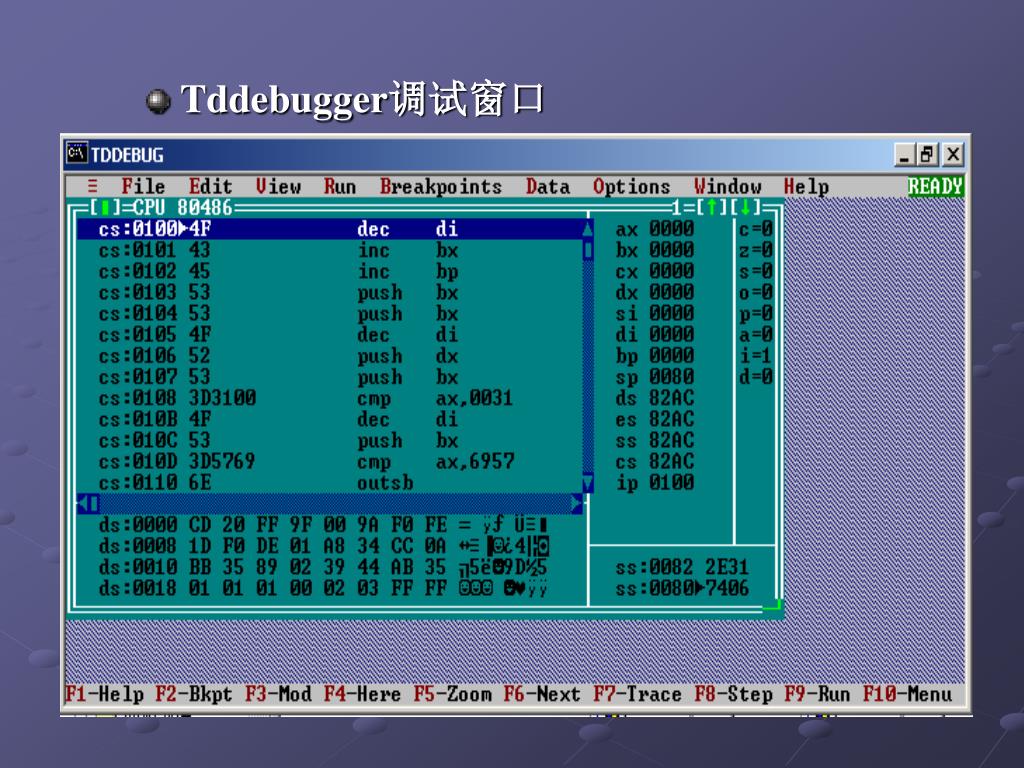The image size is (1024, 768).
Task: Select the ds:0008 memory dump row
Action: [x=323, y=545]
